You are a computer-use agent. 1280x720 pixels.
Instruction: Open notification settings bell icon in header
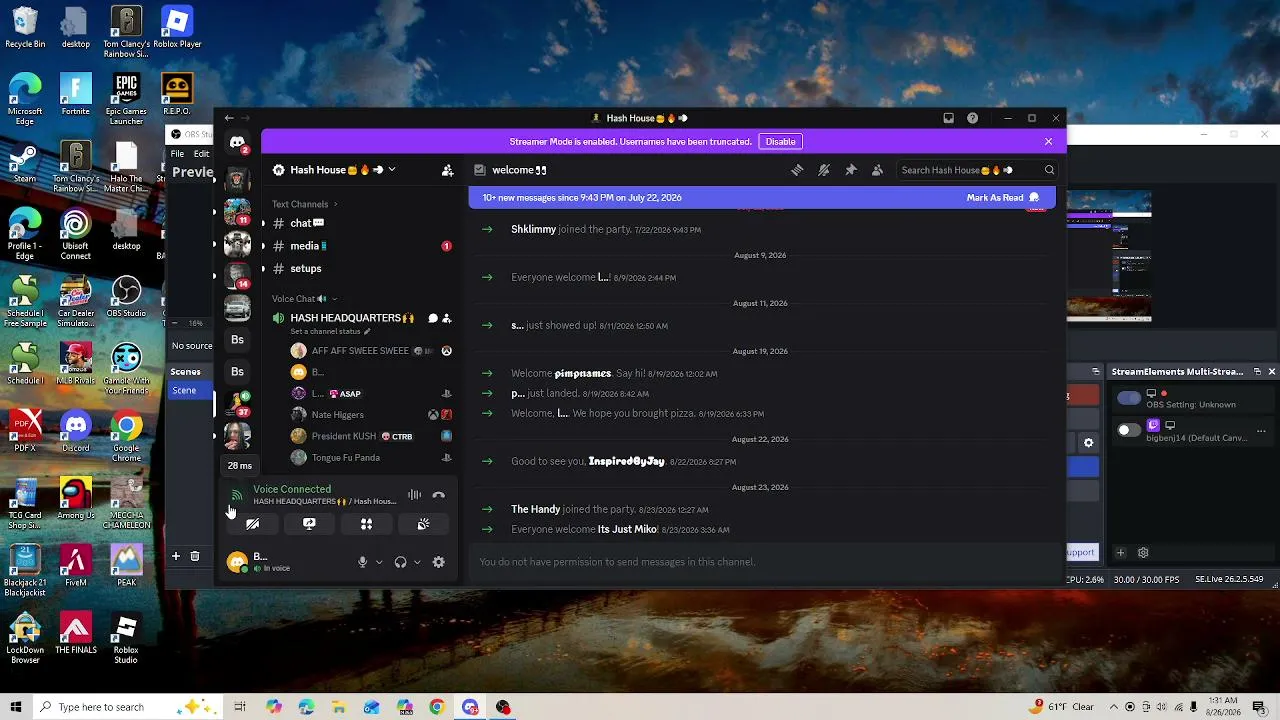point(824,170)
